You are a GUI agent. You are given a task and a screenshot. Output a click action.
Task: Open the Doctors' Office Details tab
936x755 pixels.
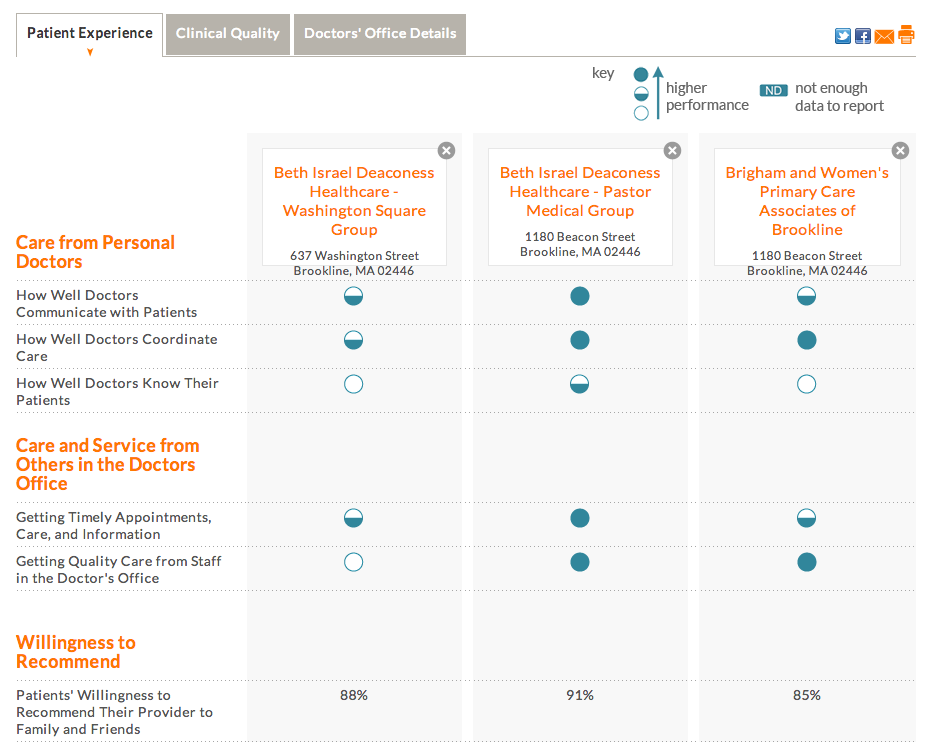coord(380,34)
